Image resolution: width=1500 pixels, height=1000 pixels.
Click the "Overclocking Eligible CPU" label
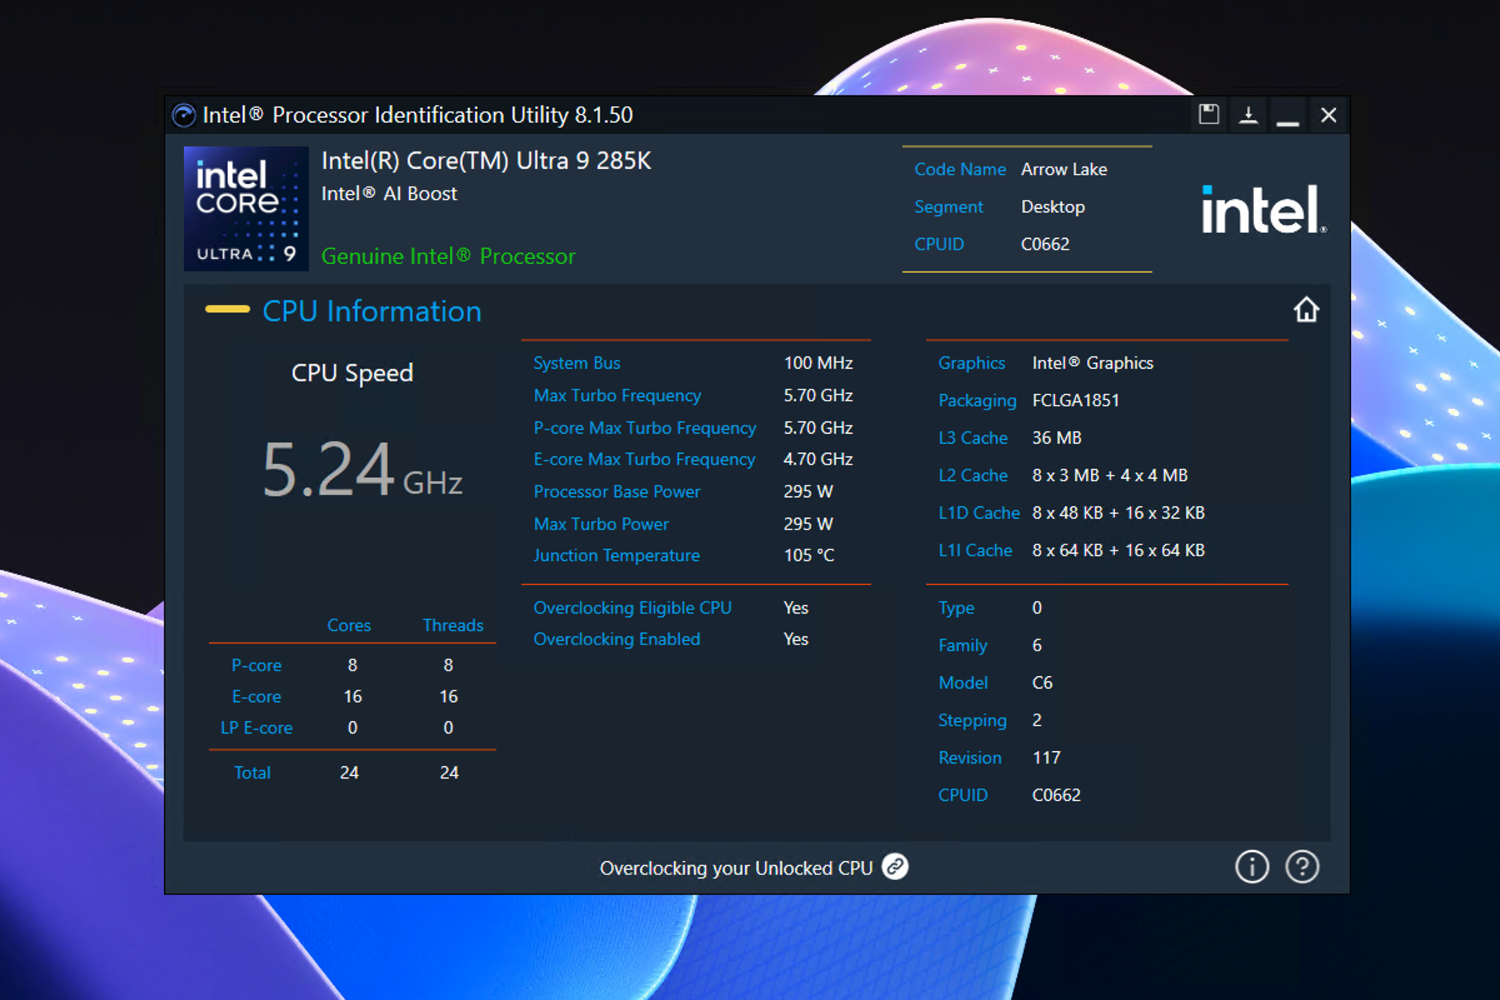tap(632, 607)
